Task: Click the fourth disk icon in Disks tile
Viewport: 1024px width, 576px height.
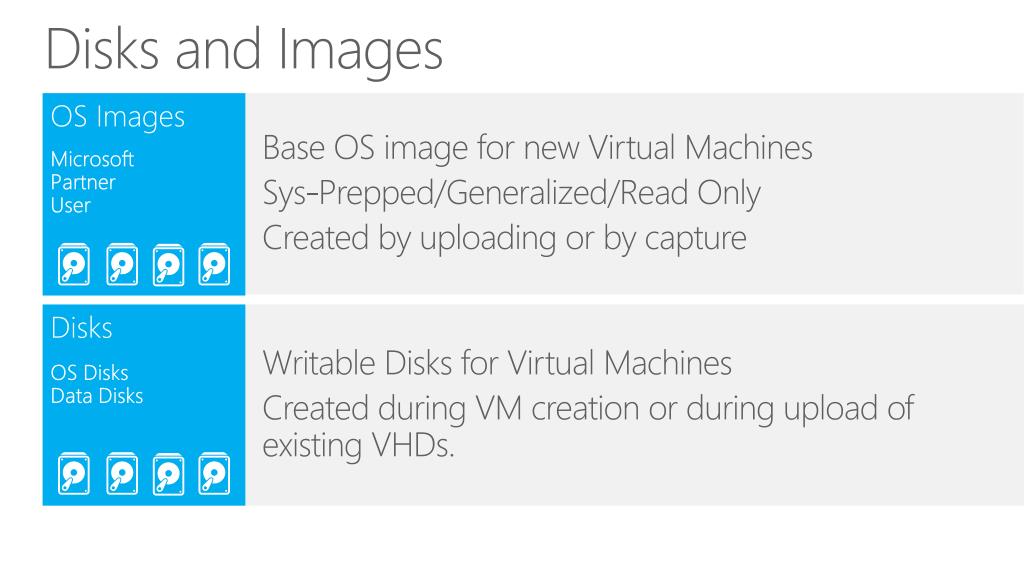Action: click(x=214, y=473)
